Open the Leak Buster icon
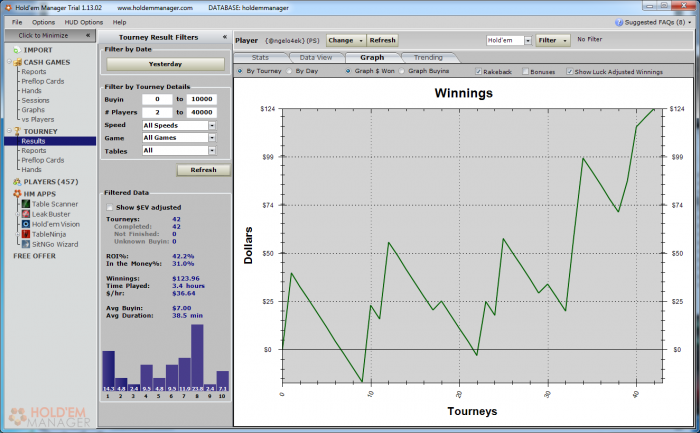Image resolution: width=700 pixels, height=433 pixels. click(26, 214)
